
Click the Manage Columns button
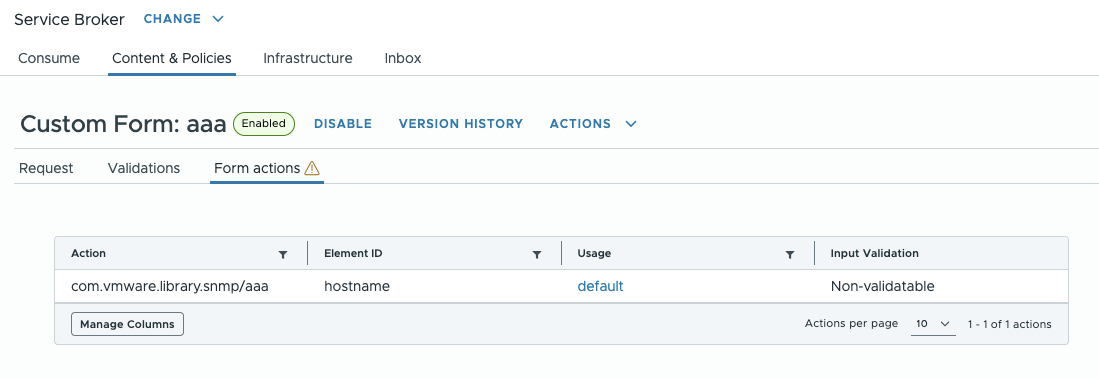pyautogui.click(x=128, y=324)
